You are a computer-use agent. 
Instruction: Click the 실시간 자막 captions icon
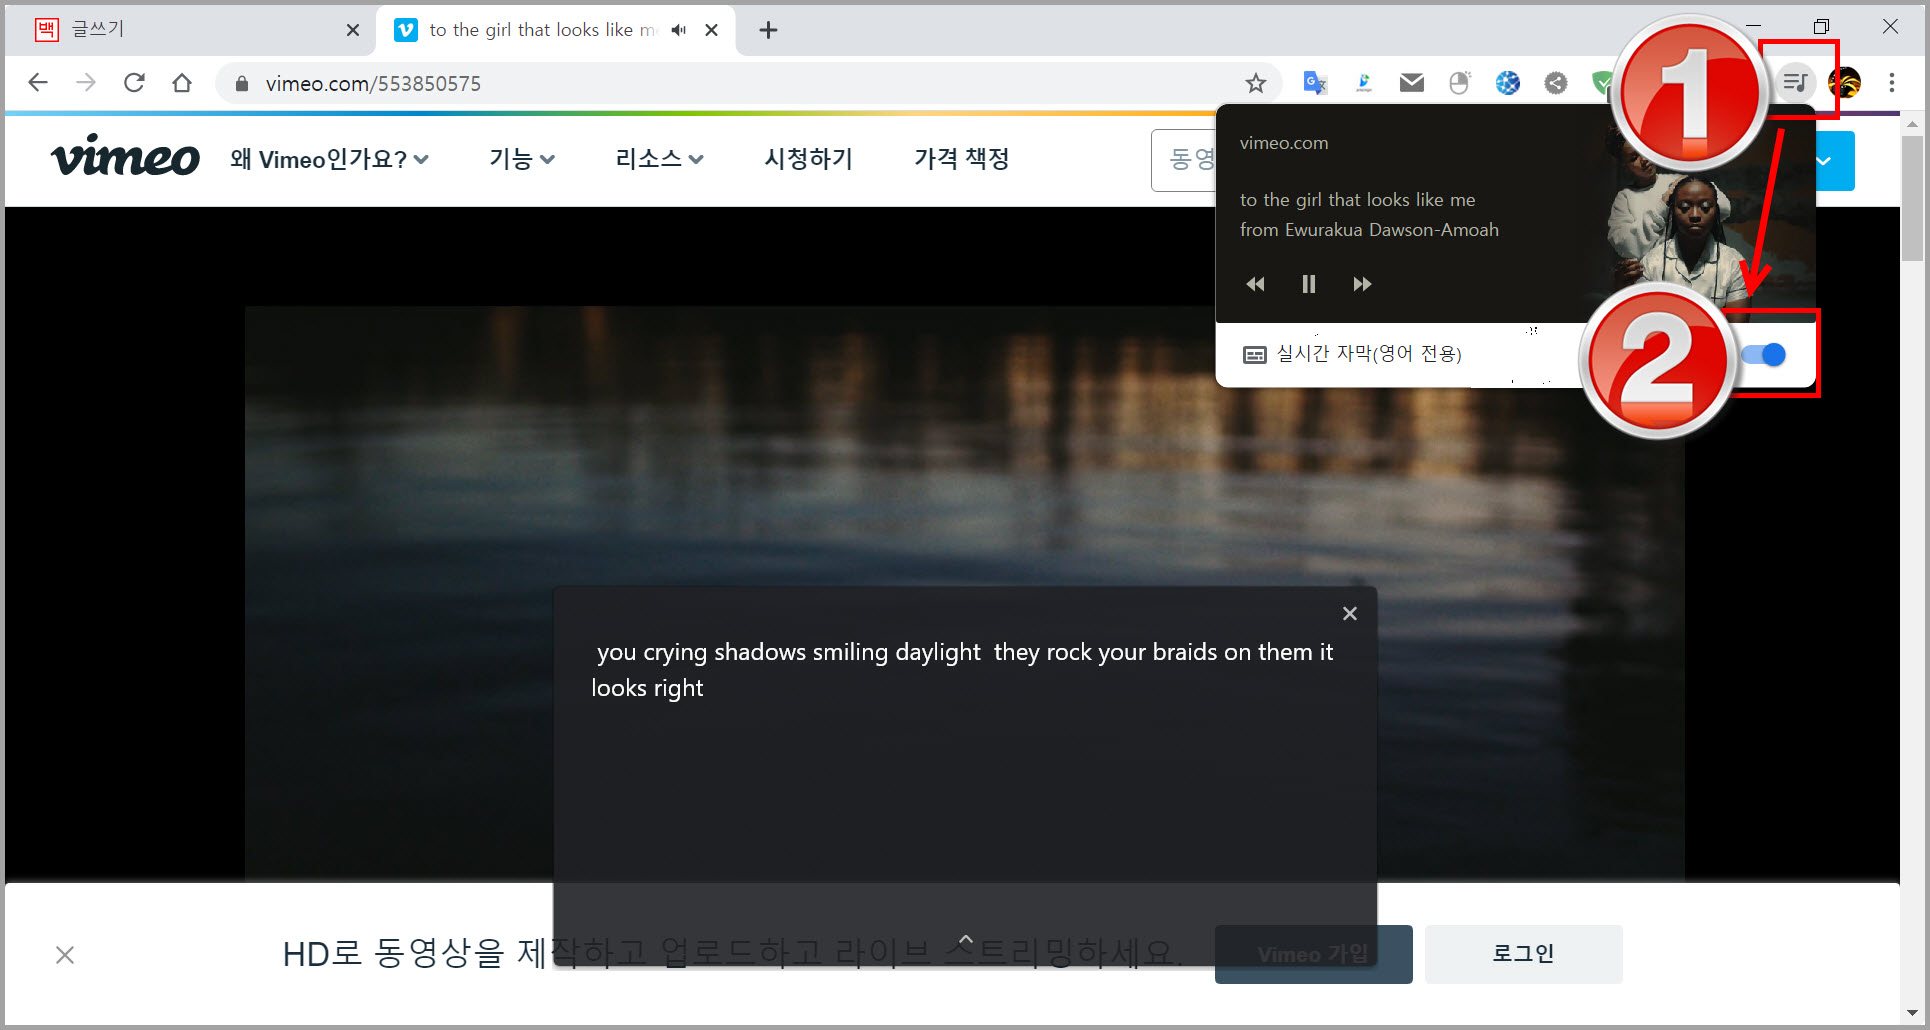(1254, 355)
